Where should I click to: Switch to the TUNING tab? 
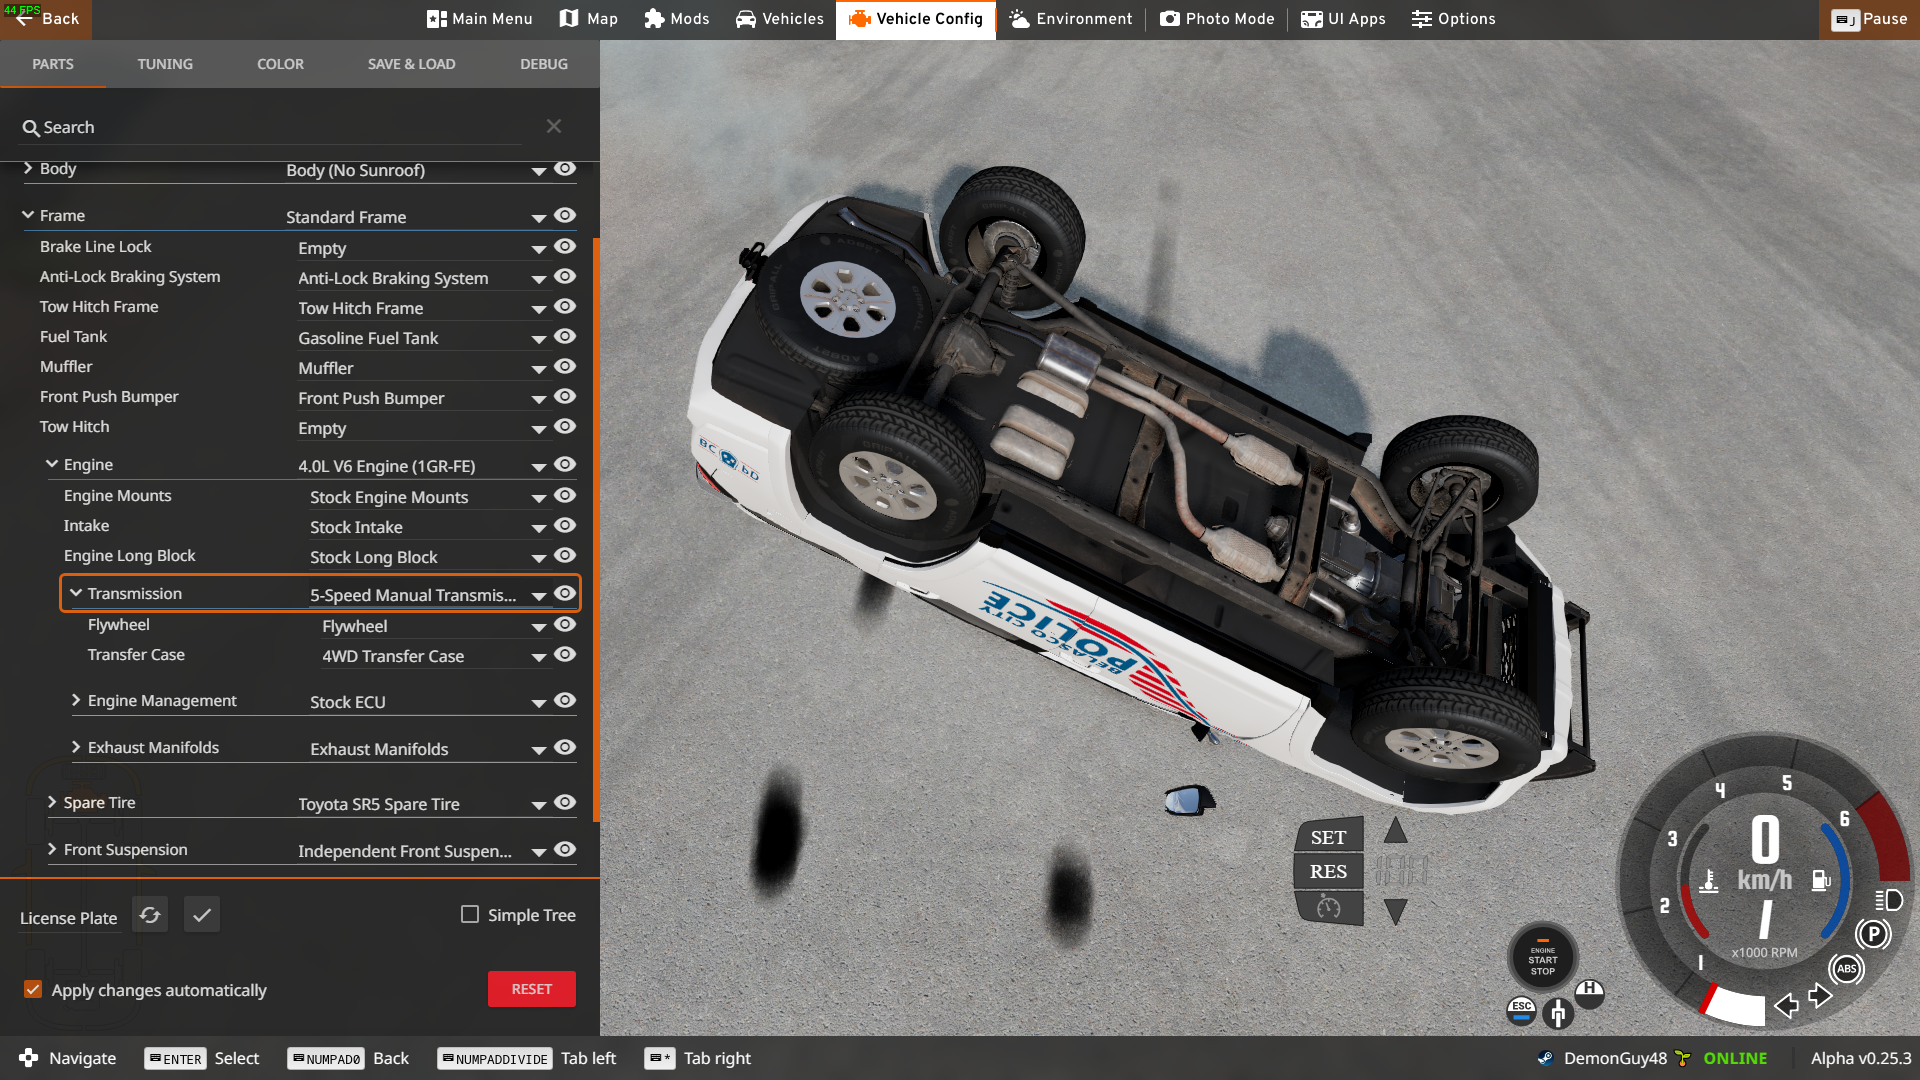coord(165,64)
